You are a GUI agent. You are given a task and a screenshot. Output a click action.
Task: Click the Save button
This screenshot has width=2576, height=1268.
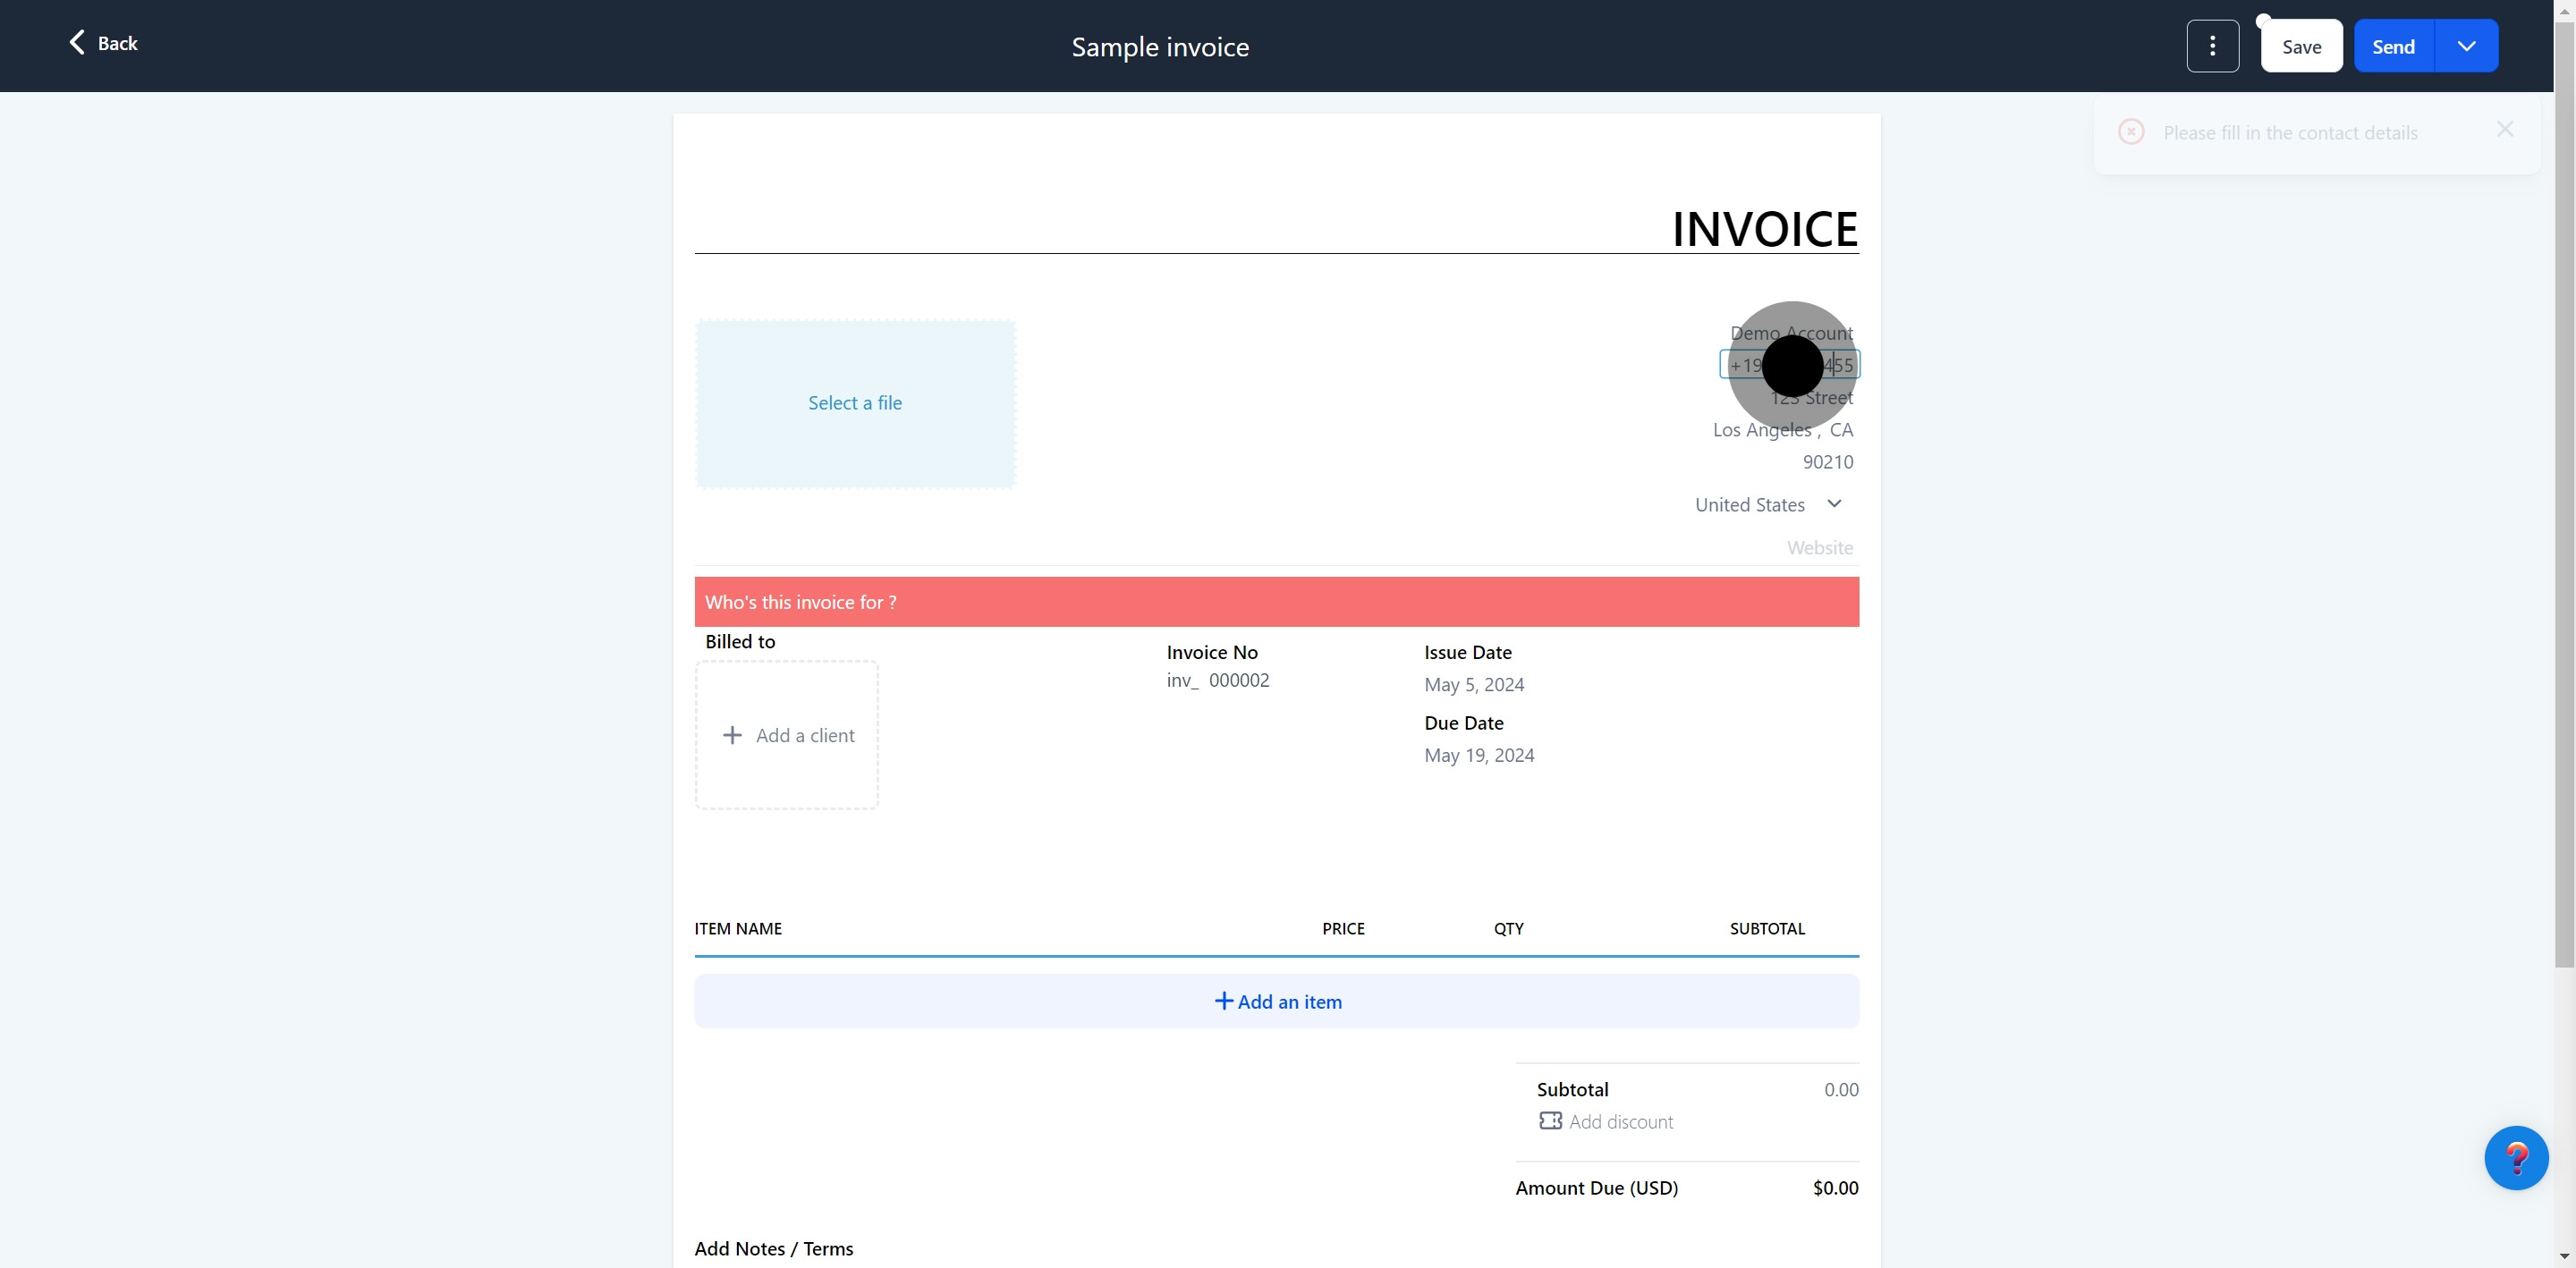click(2301, 46)
